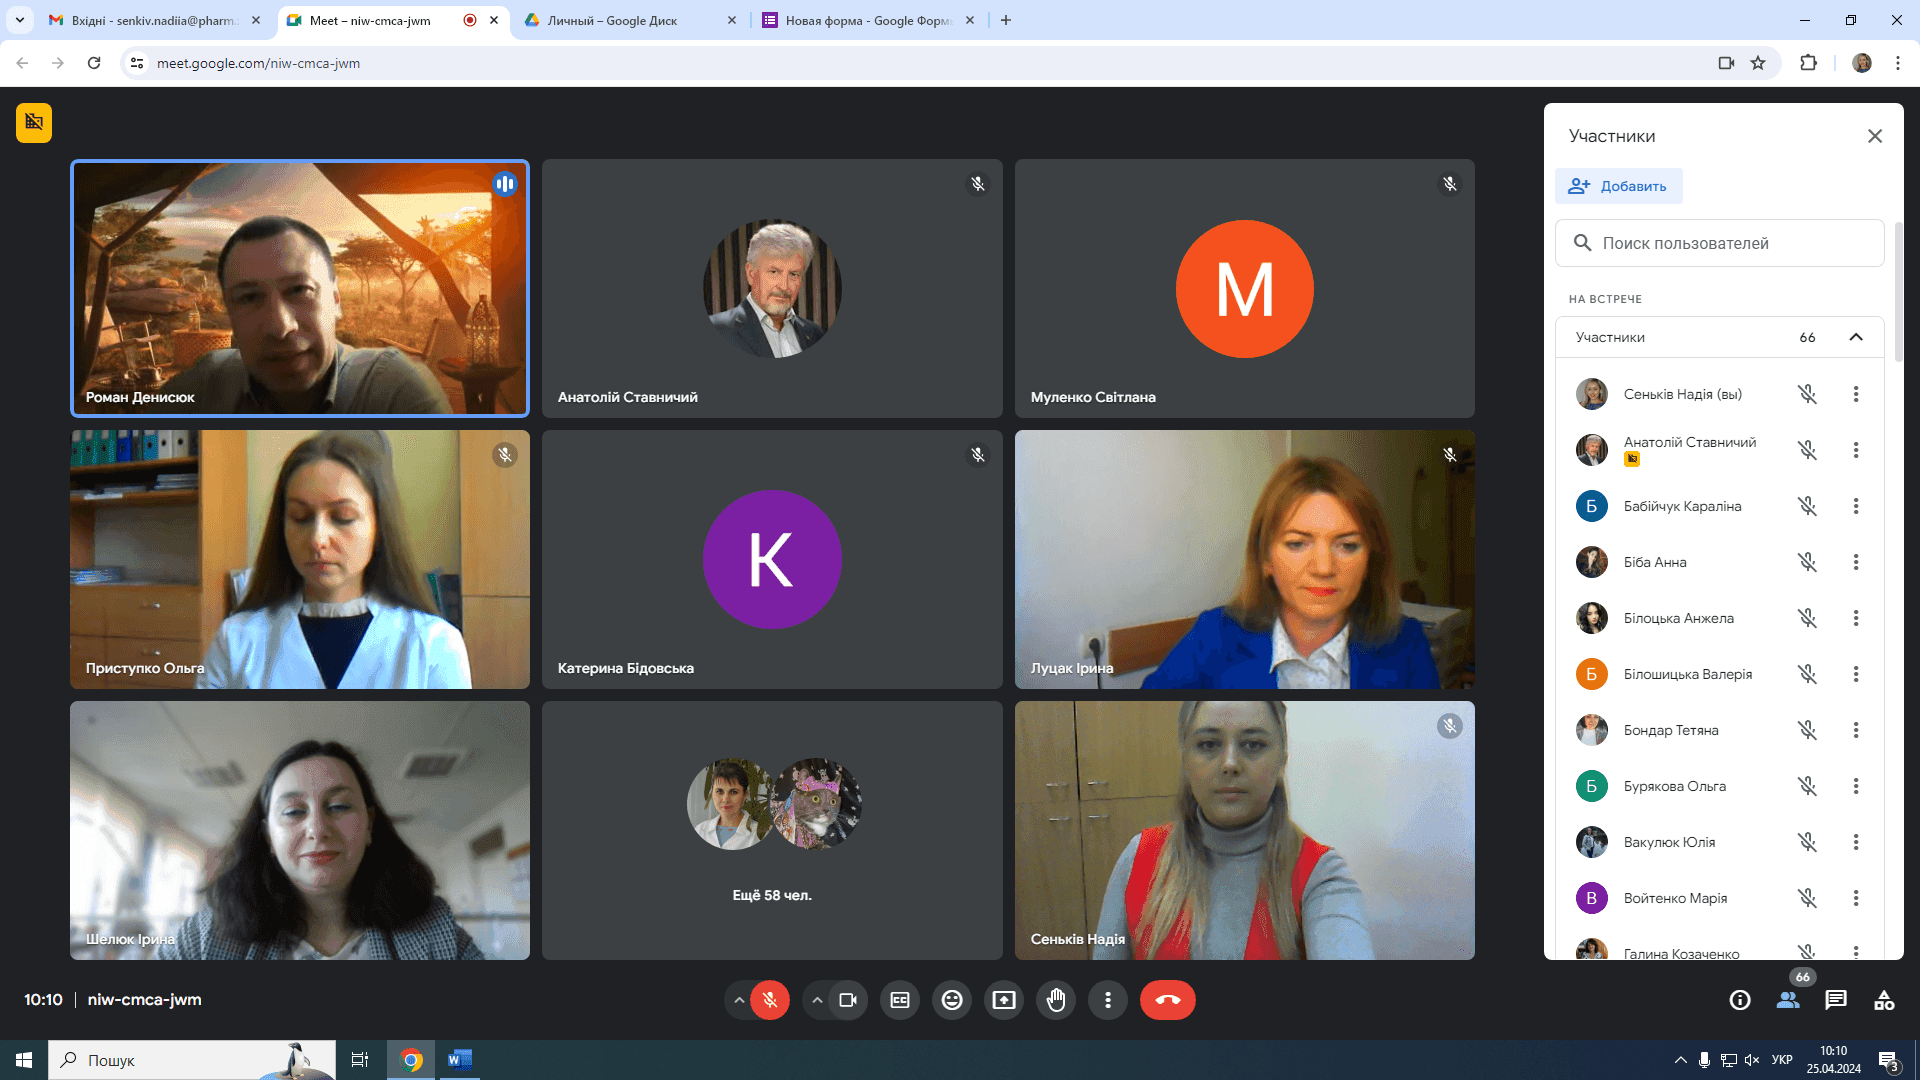Viewport: 1920px width, 1080px height.
Task: Toggle the camera button in the call bar
Action: pos(848,1000)
